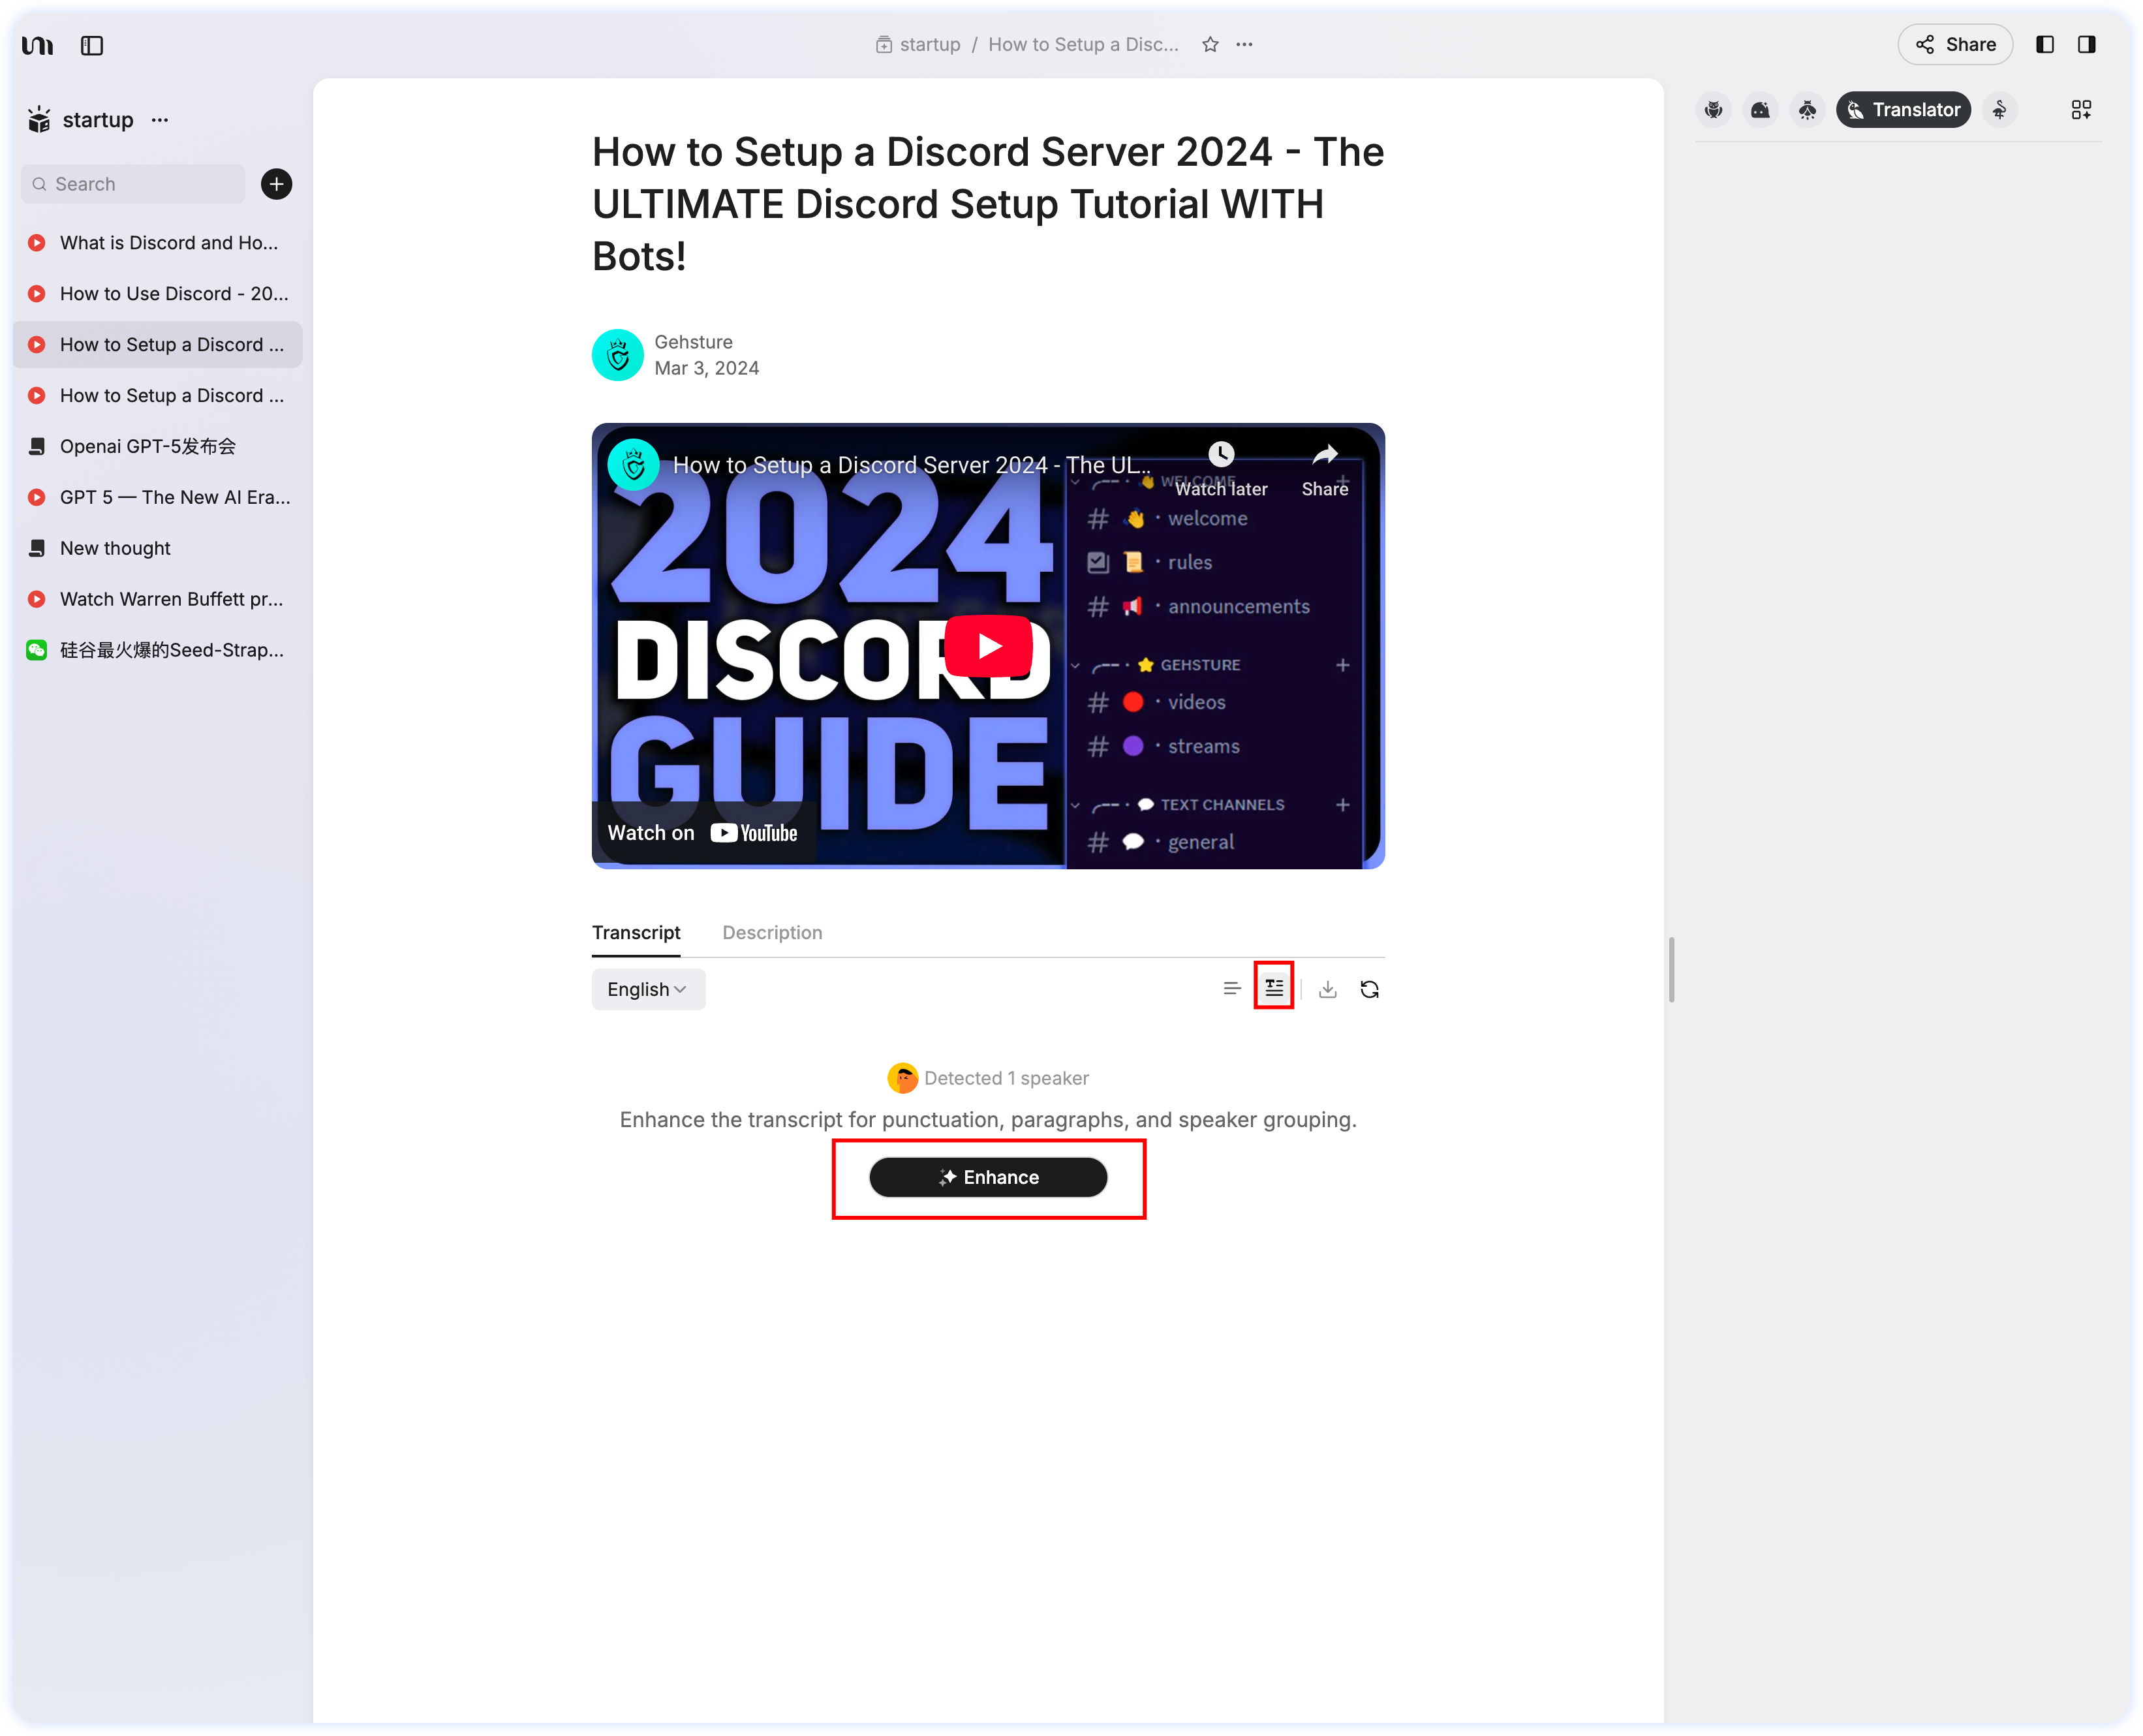
Task: Click the Share button
Action: pos(1955,45)
